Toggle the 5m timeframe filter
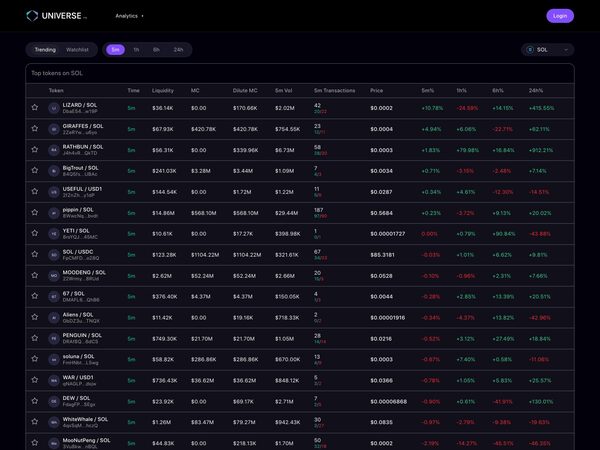This screenshot has width=600, height=450. click(115, 50)
